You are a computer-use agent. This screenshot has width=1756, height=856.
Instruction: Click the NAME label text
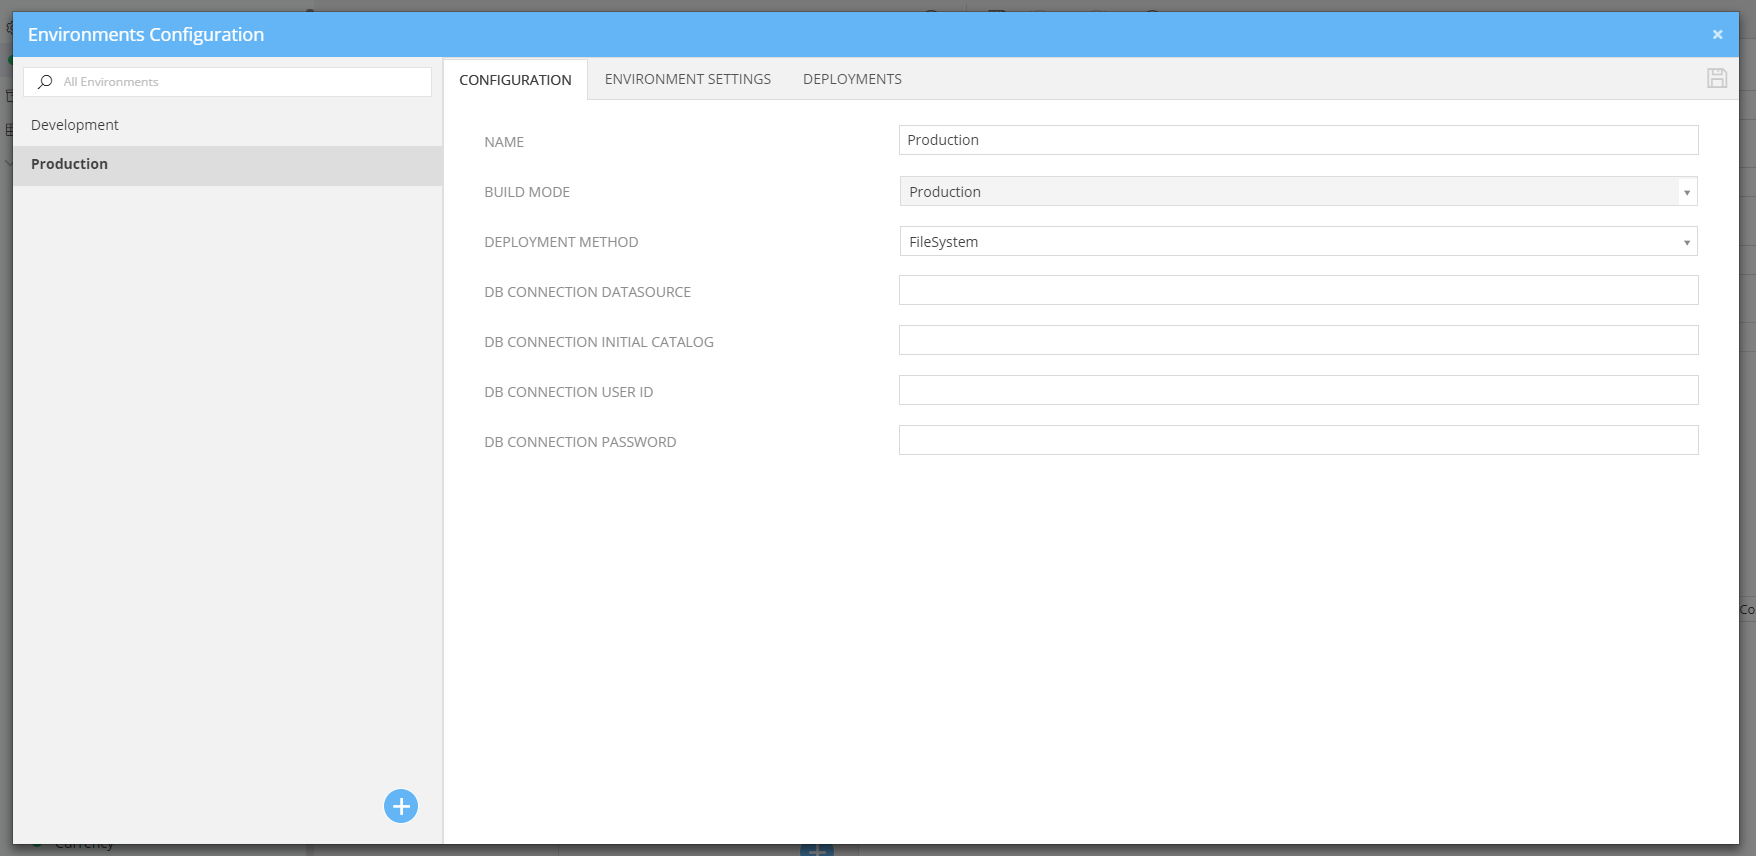[x=504, y=142]
